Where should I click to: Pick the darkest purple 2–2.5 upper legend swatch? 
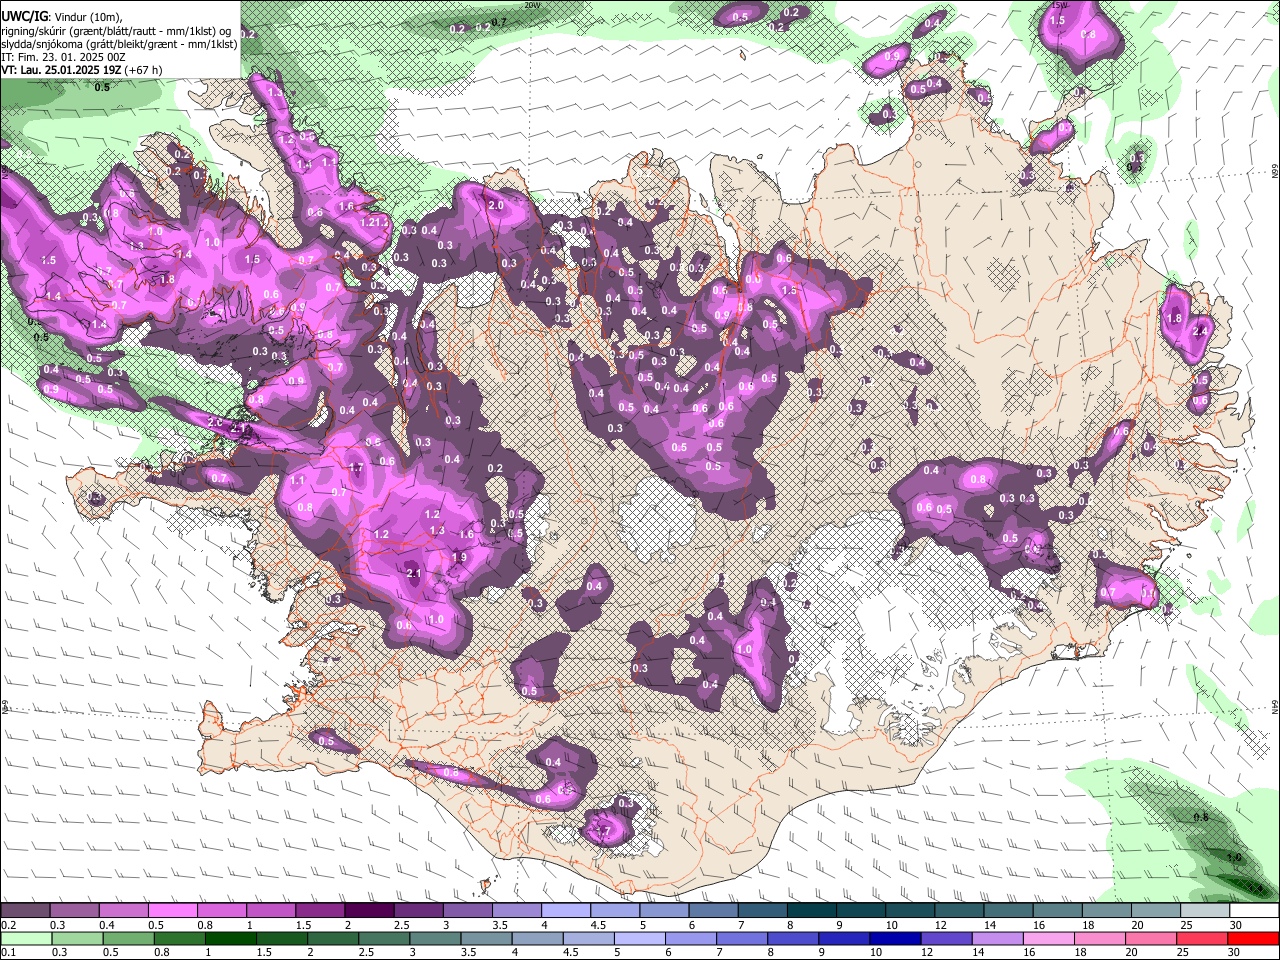(369, 911)
